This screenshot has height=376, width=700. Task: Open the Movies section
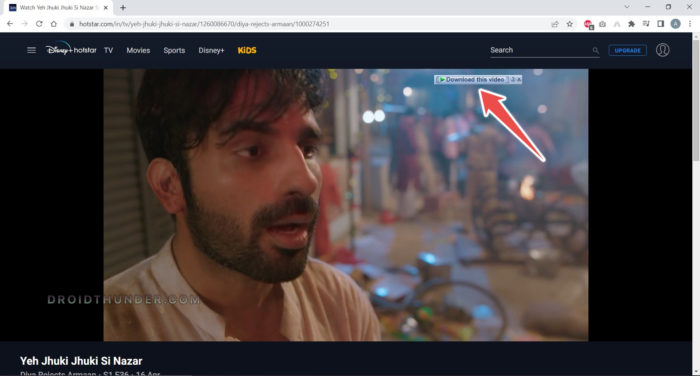pos(138,50)
